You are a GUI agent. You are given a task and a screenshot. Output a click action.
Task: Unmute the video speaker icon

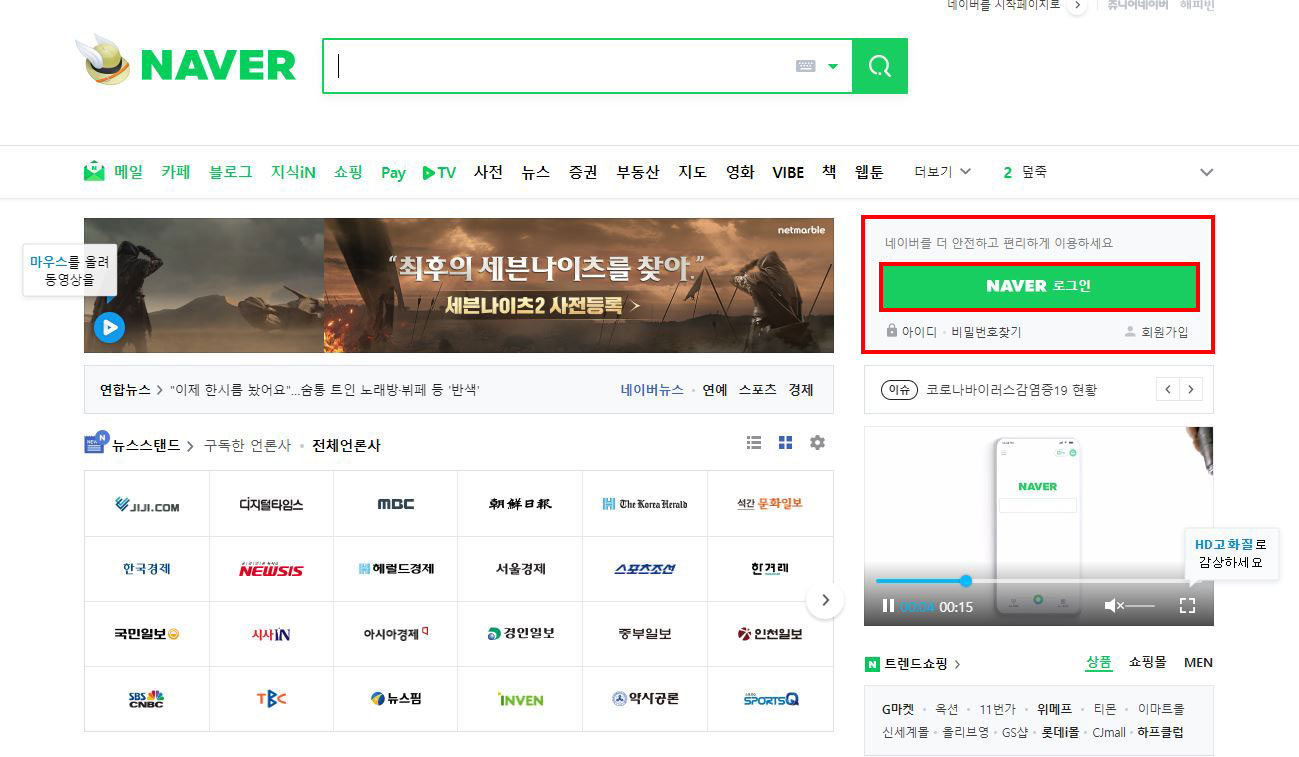click(x=1114, y=606)
